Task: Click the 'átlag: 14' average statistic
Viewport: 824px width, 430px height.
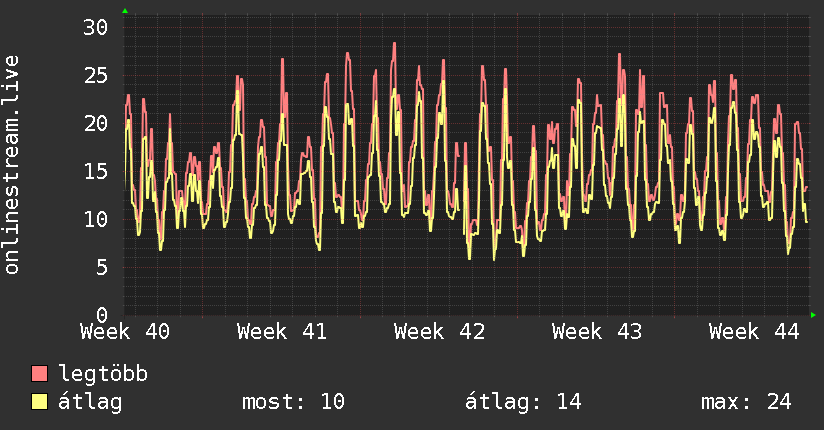Action: tap(523, 402)
